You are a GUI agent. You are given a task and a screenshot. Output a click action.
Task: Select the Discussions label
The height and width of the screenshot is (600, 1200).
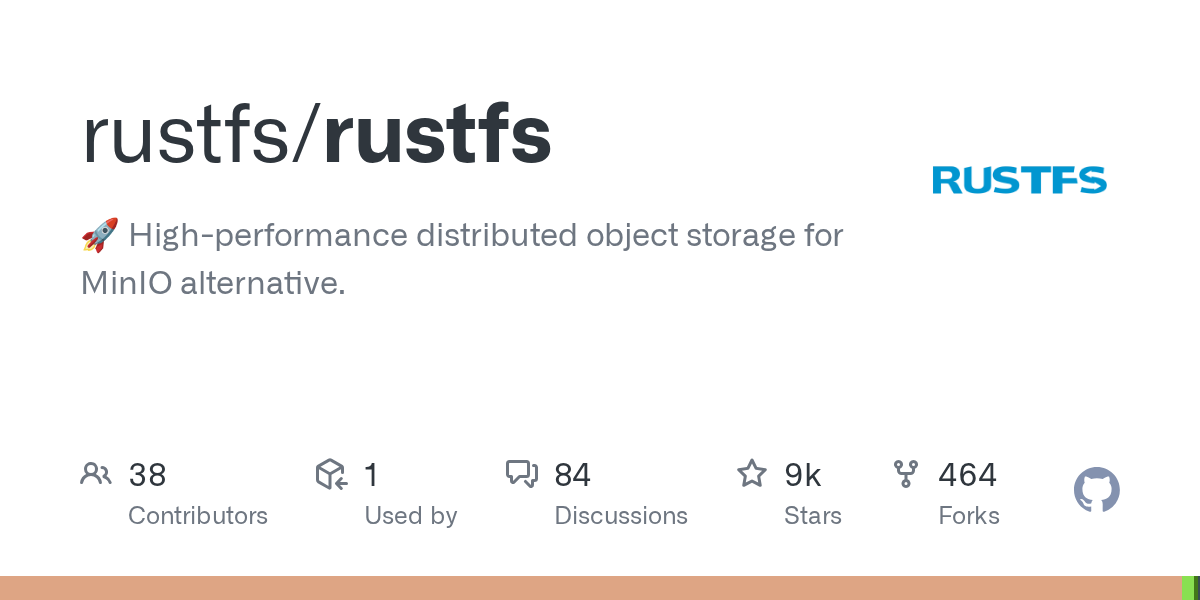click(x=621, y=516)
